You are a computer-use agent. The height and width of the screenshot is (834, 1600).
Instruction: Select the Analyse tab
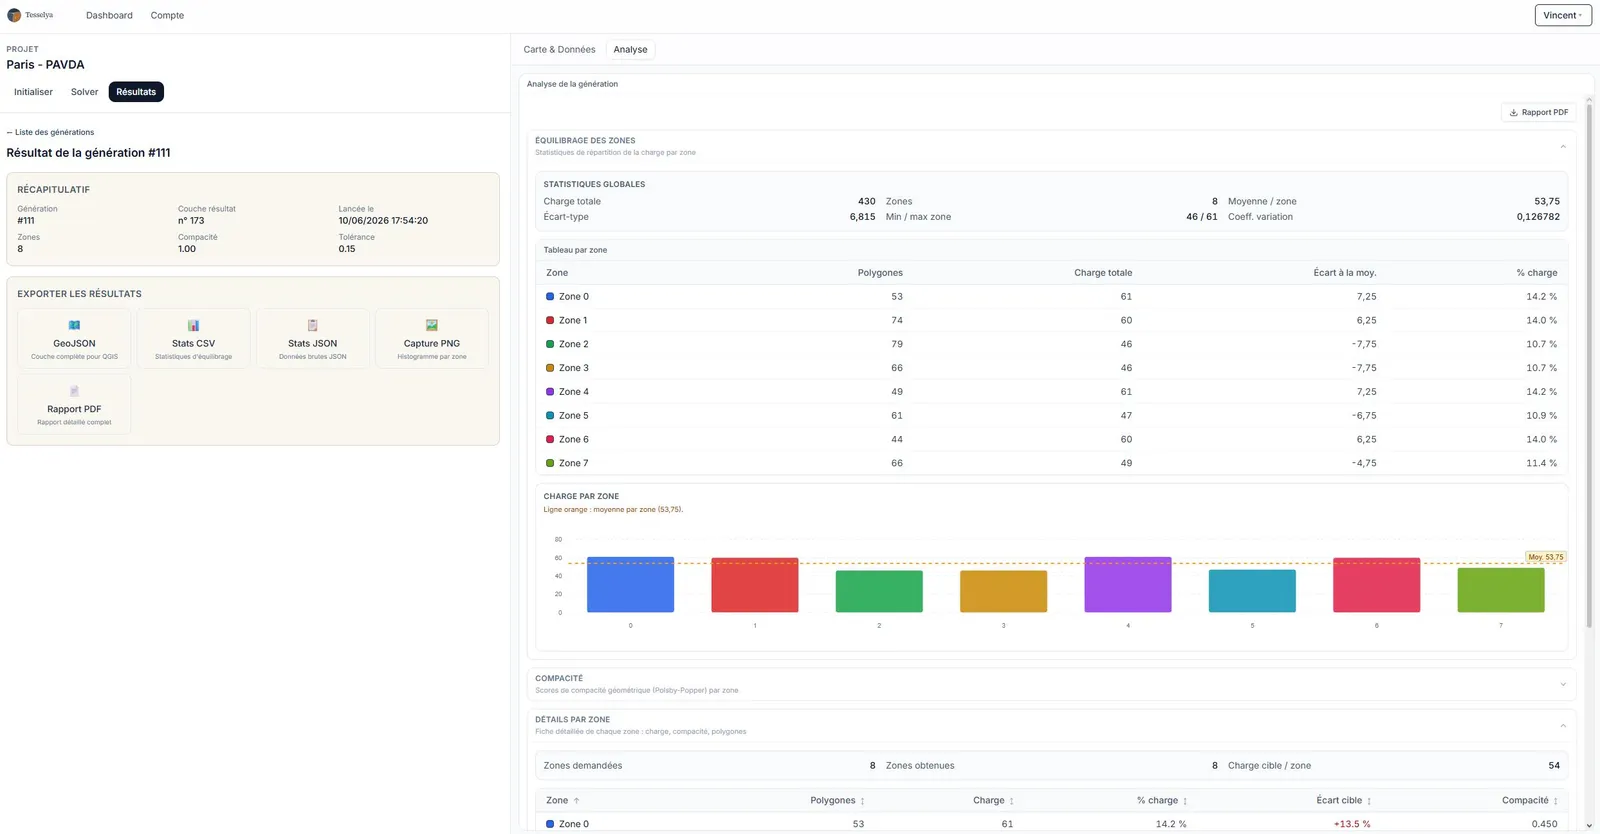point(630,50)
